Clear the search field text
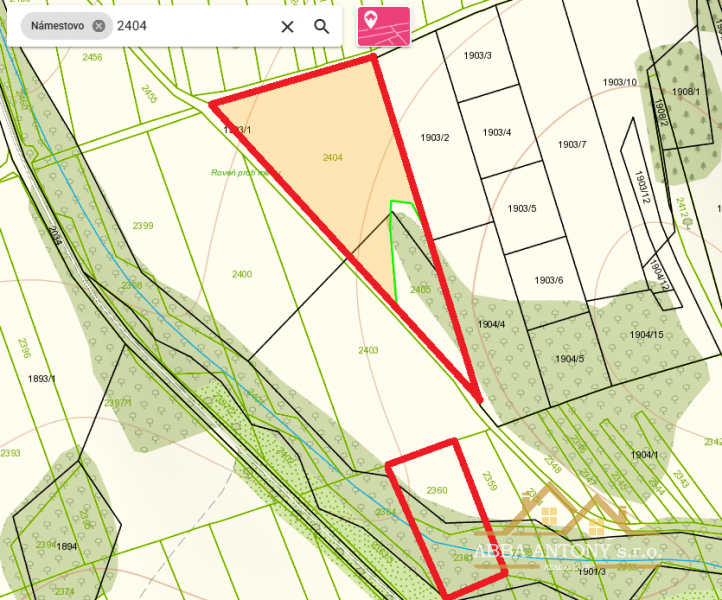Viewport: 722px width, 600px height. coord(287,27)
